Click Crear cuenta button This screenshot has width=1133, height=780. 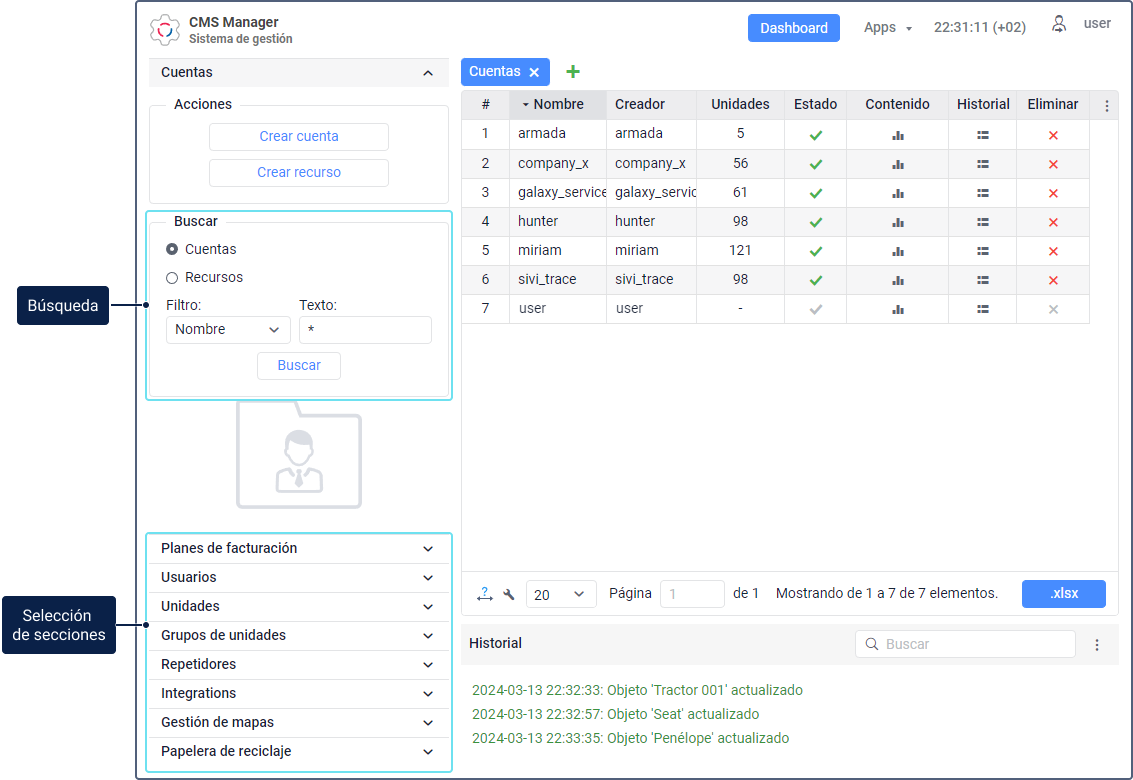[298, 137]
